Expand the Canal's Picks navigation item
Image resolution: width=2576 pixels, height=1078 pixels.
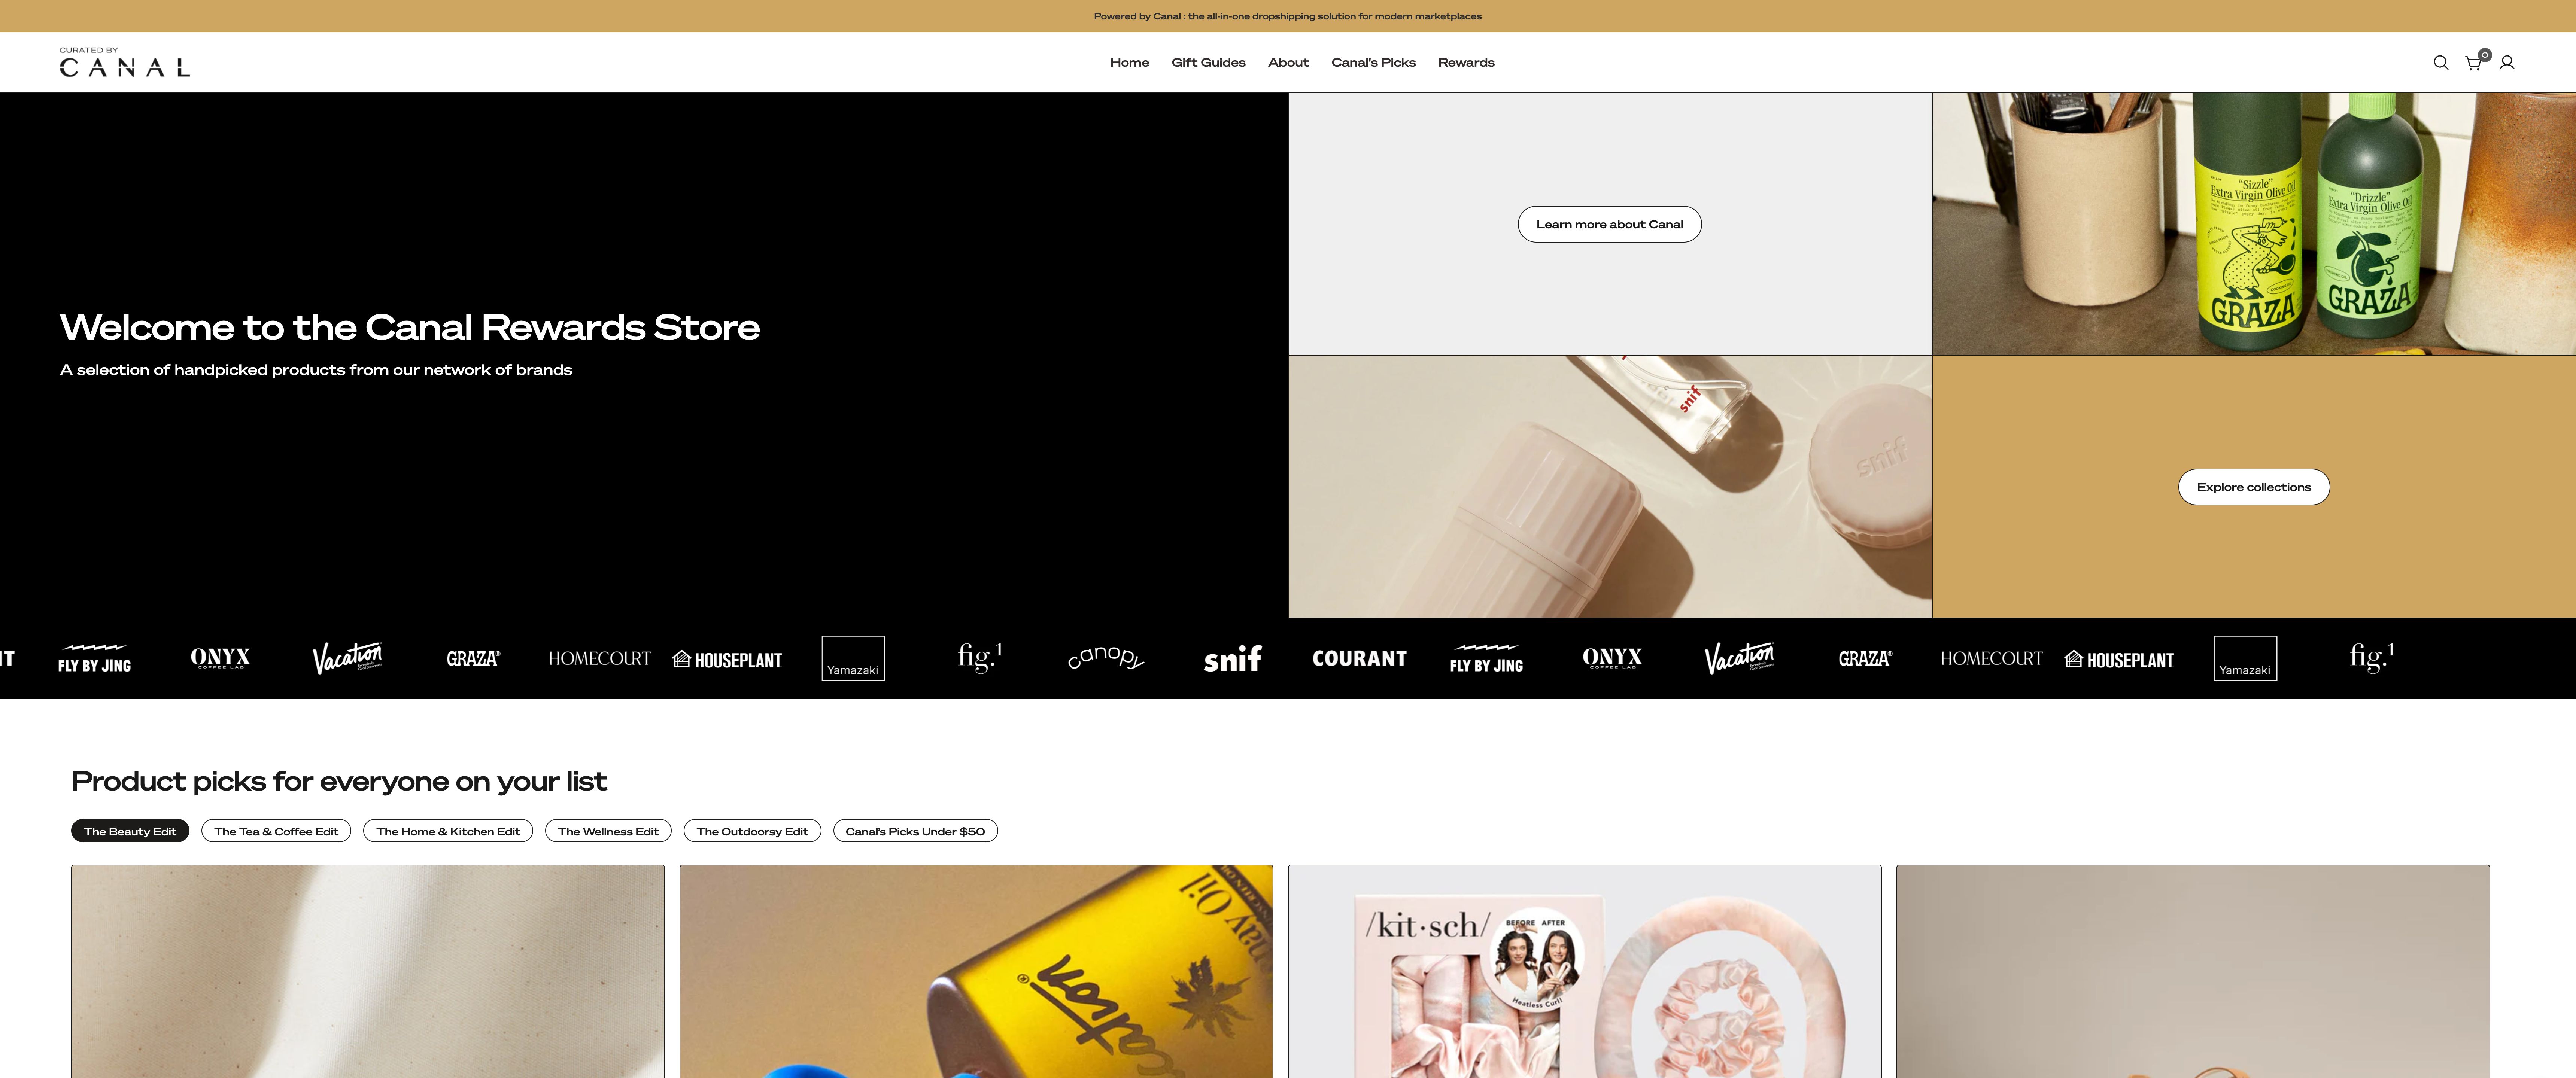click(x=1372, y=61)
